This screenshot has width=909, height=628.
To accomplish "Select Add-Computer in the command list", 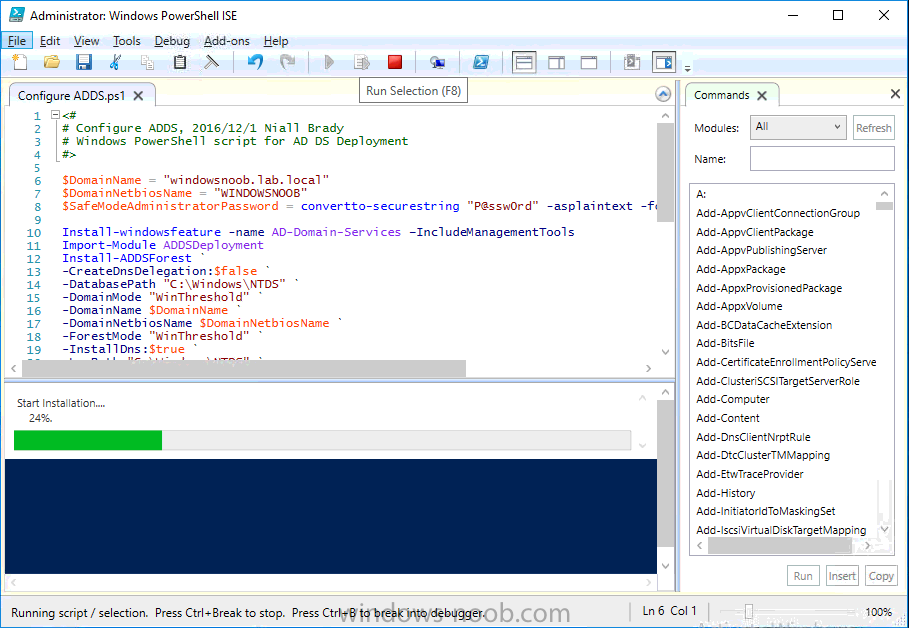I will pyautogui.click(x=733, y=399).
